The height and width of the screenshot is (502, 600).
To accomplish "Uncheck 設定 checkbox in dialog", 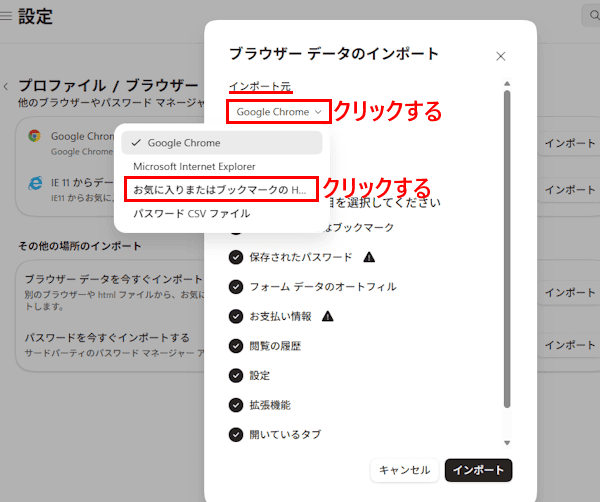I will coord(236,375).
